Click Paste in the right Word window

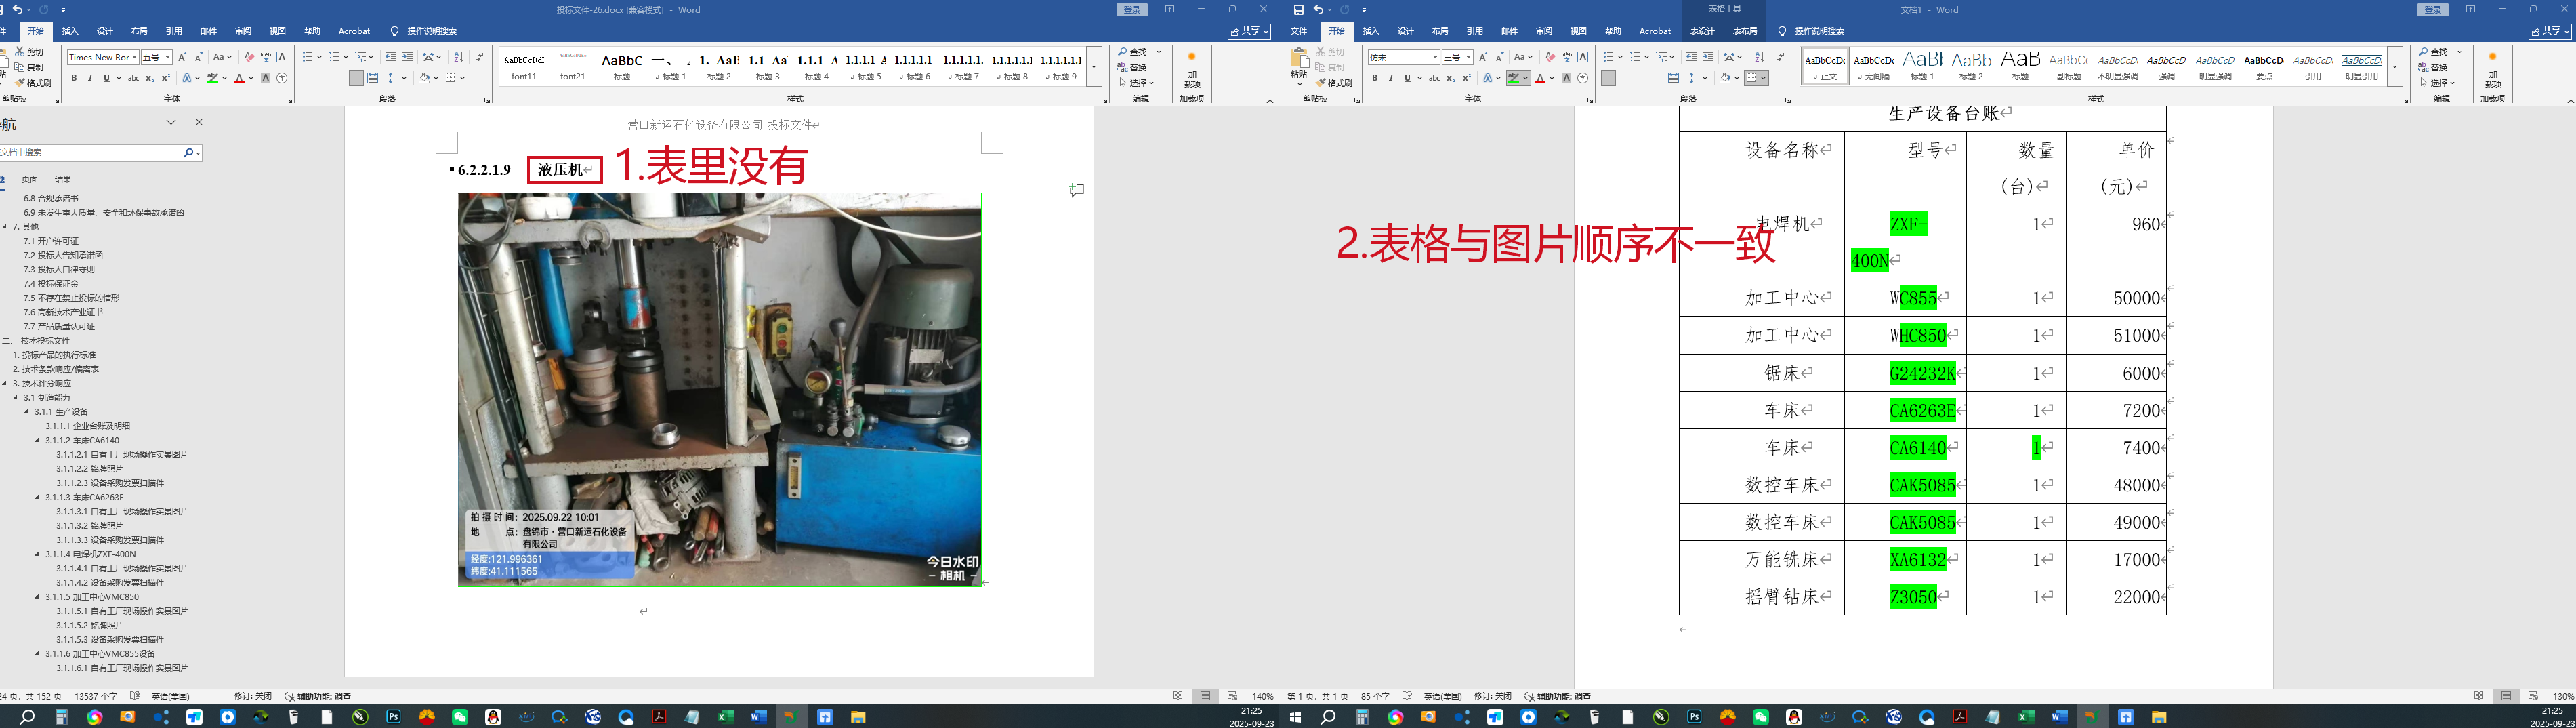coord(1299,65)
